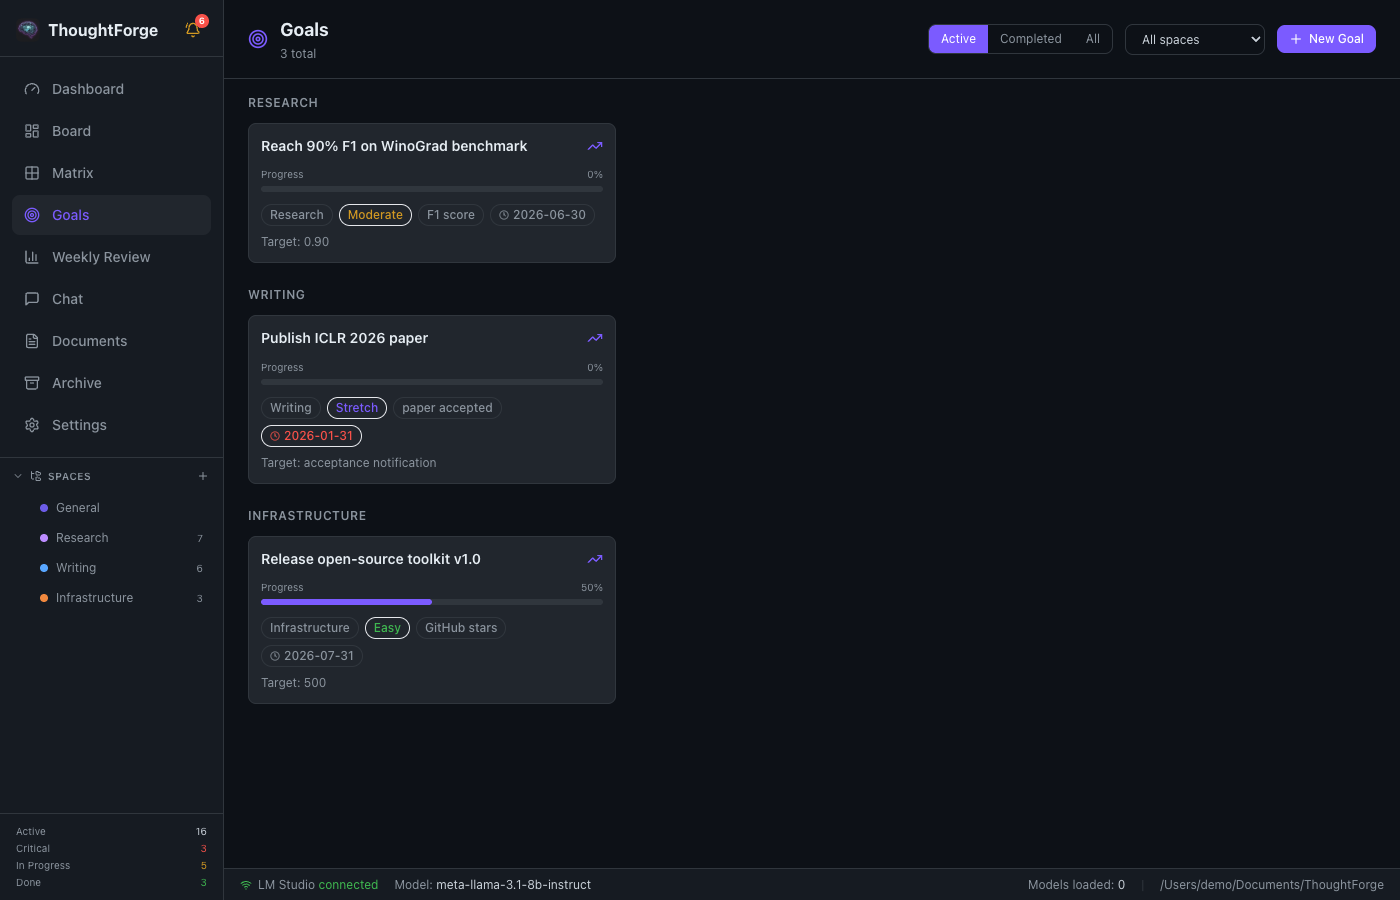This screenshot has width=1400, height=900.
Task: Click the Moderate difficulty tag
Action: pyautogui.click(x=375, y=215)
